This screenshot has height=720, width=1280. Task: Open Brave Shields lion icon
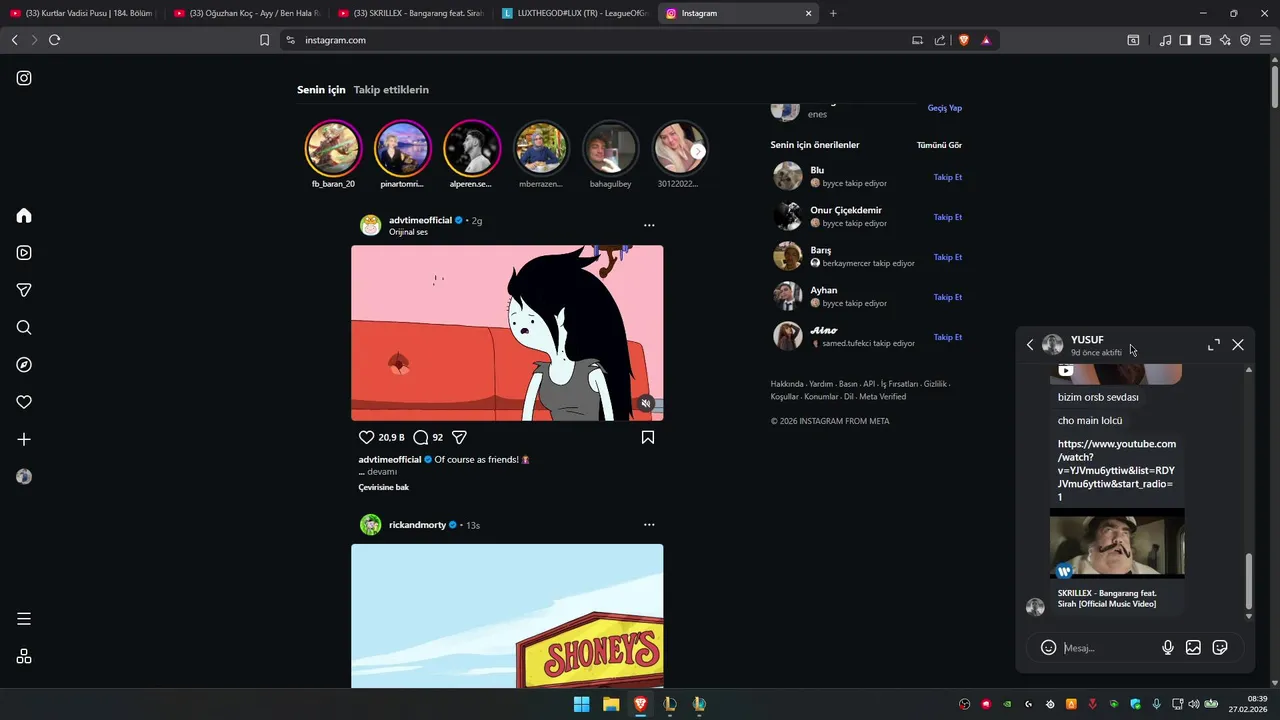[x=964, y=40]
